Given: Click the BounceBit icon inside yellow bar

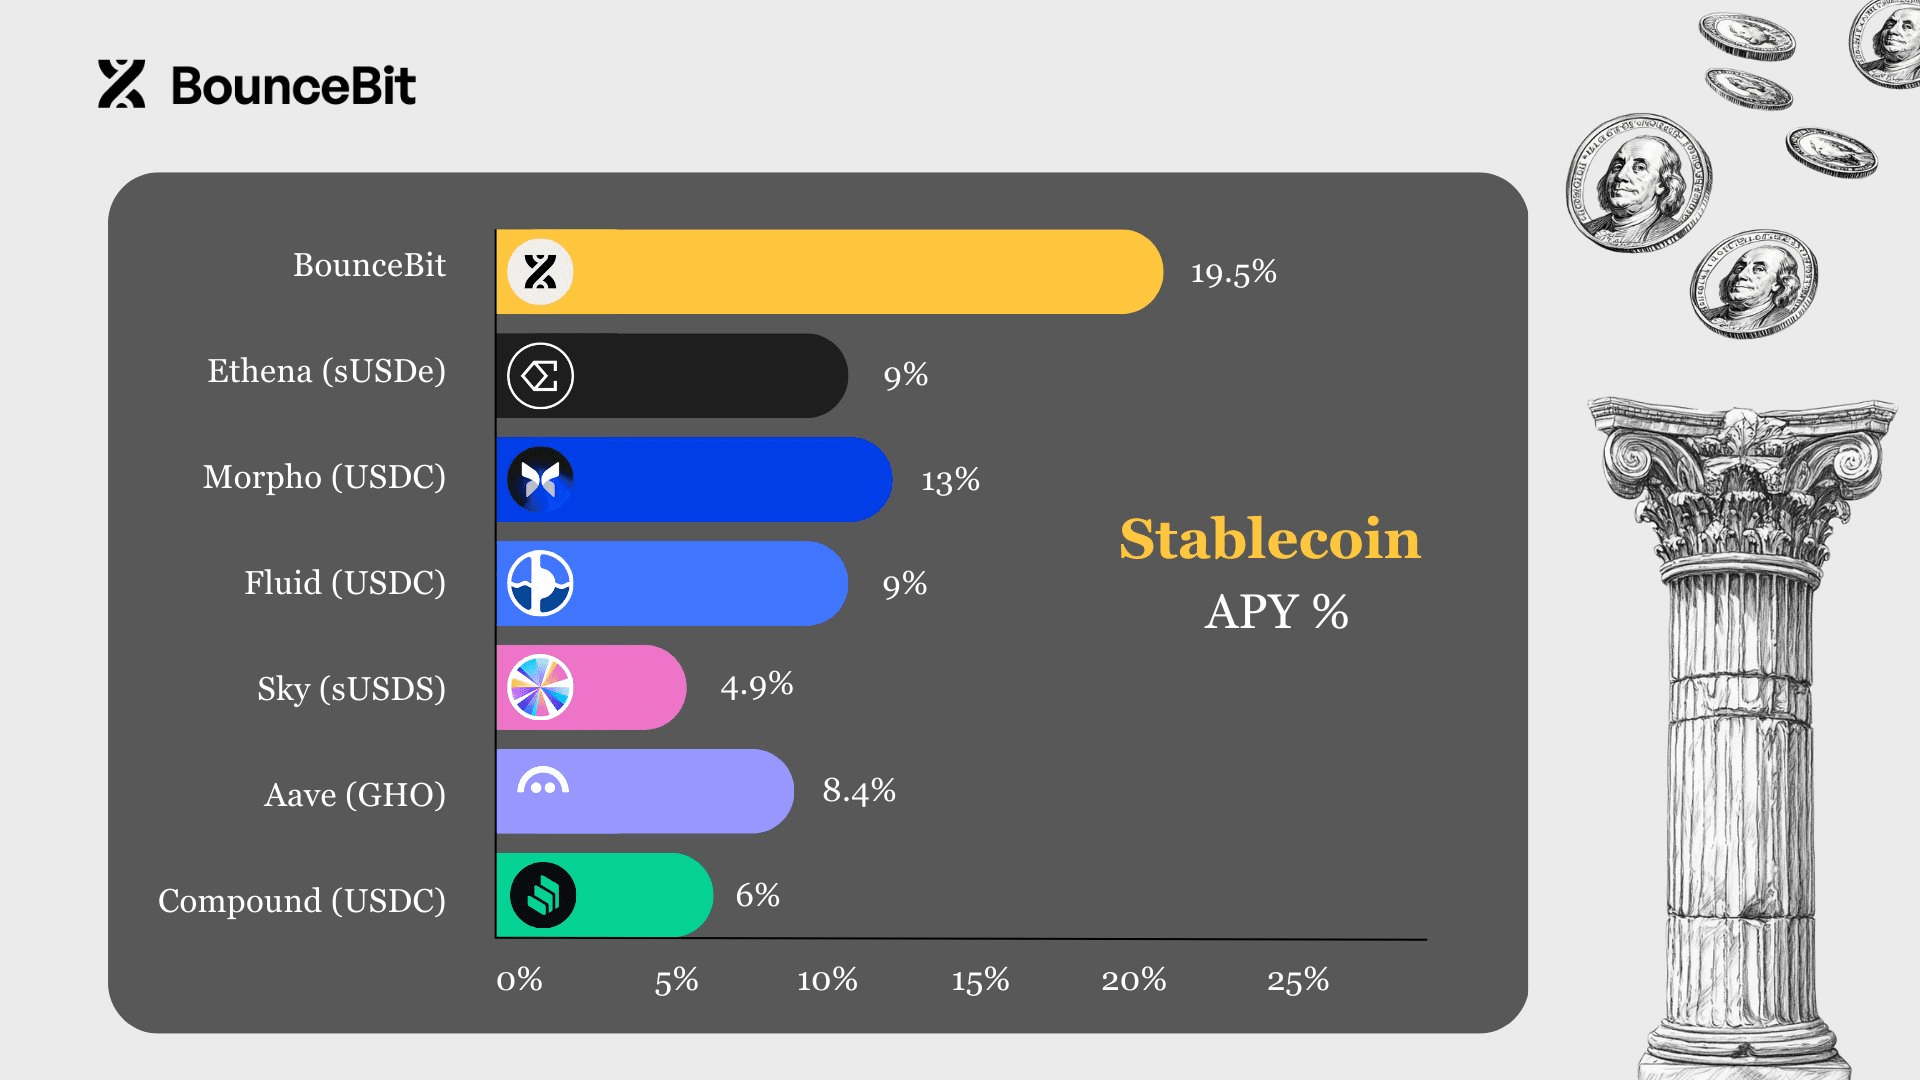Looking at the screenshot, I should click(x=540, y=272).
